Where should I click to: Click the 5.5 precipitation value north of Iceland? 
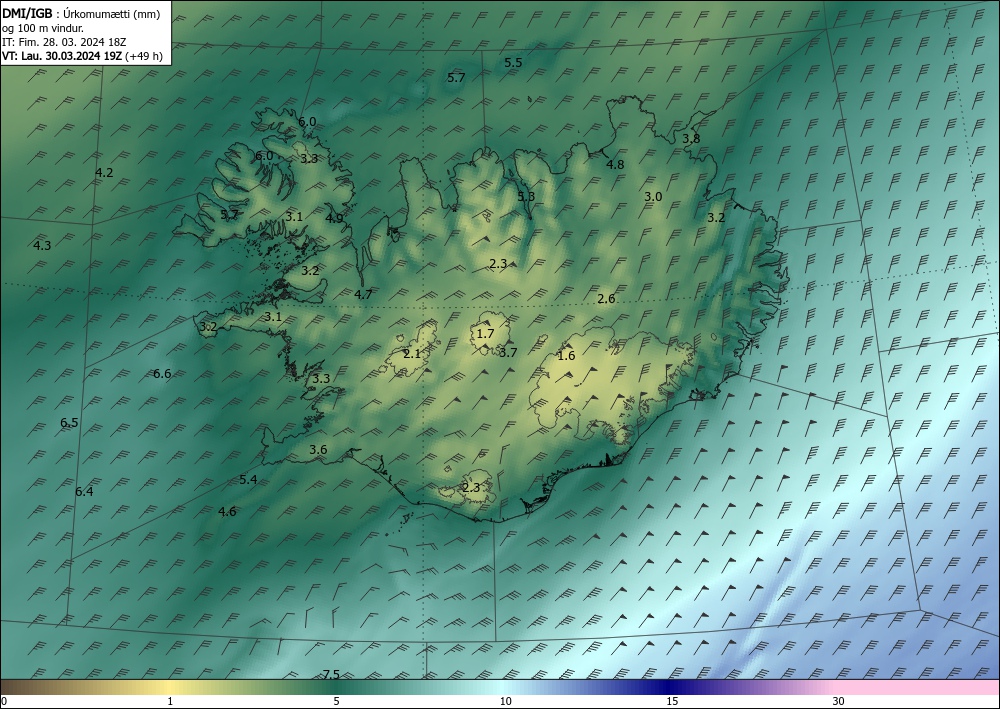click(513, 62)
